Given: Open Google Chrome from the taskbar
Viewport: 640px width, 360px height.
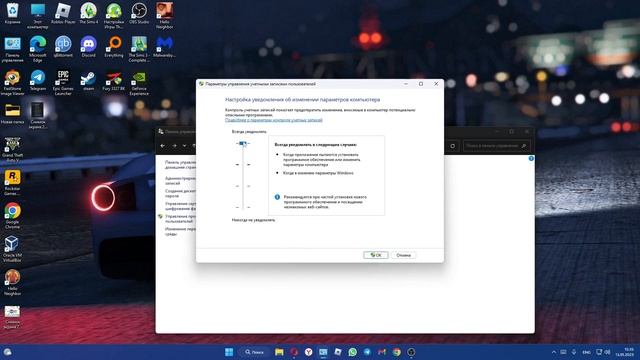Looking at the screenshot, I should point(396,352).
